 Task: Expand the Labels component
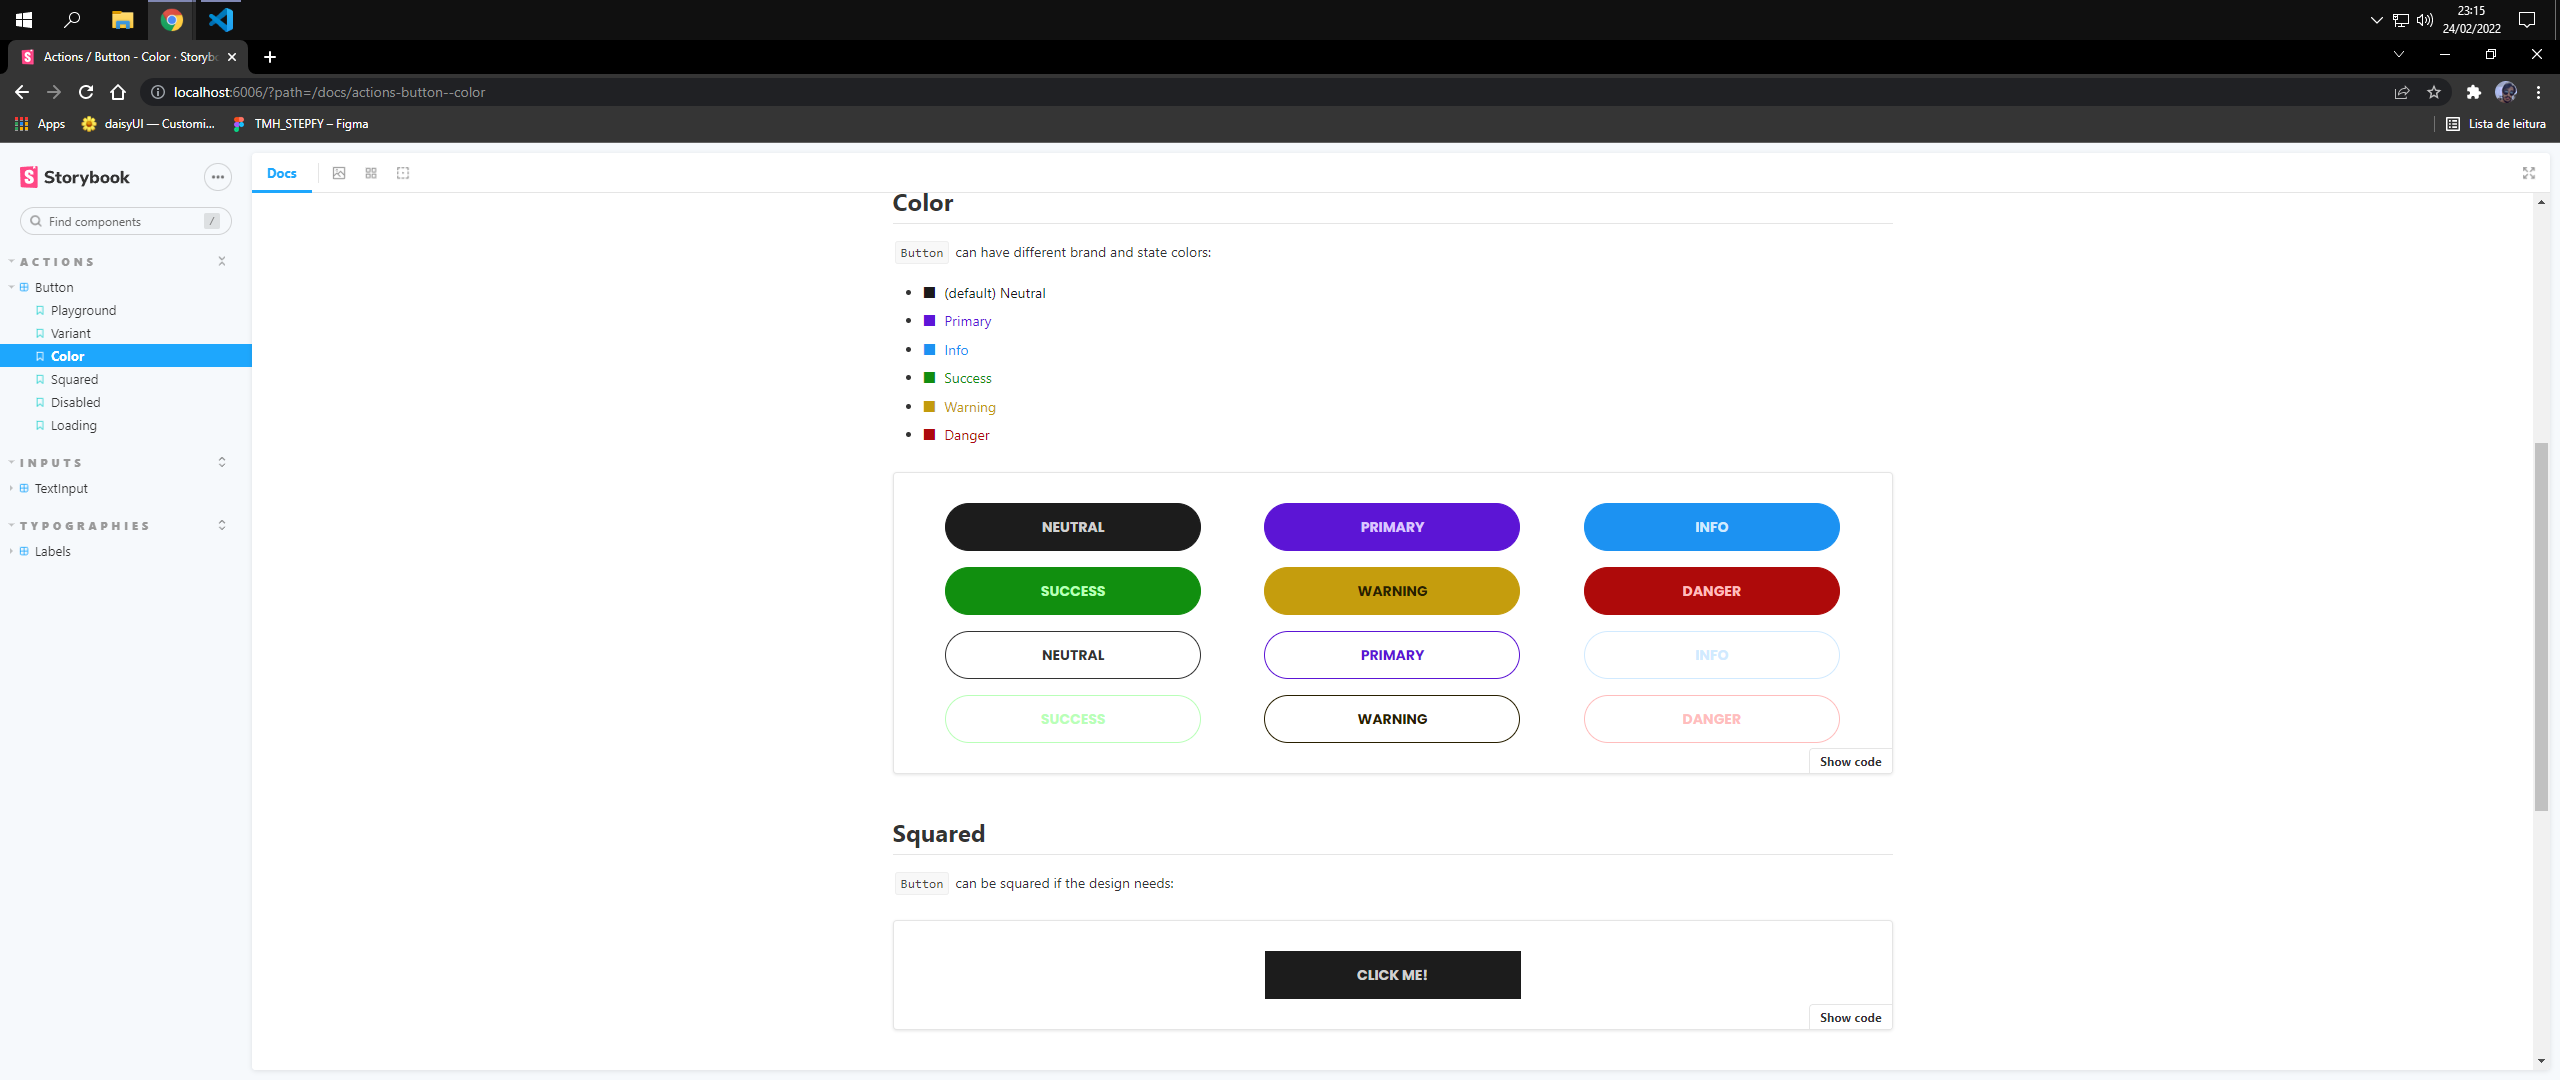52,551
